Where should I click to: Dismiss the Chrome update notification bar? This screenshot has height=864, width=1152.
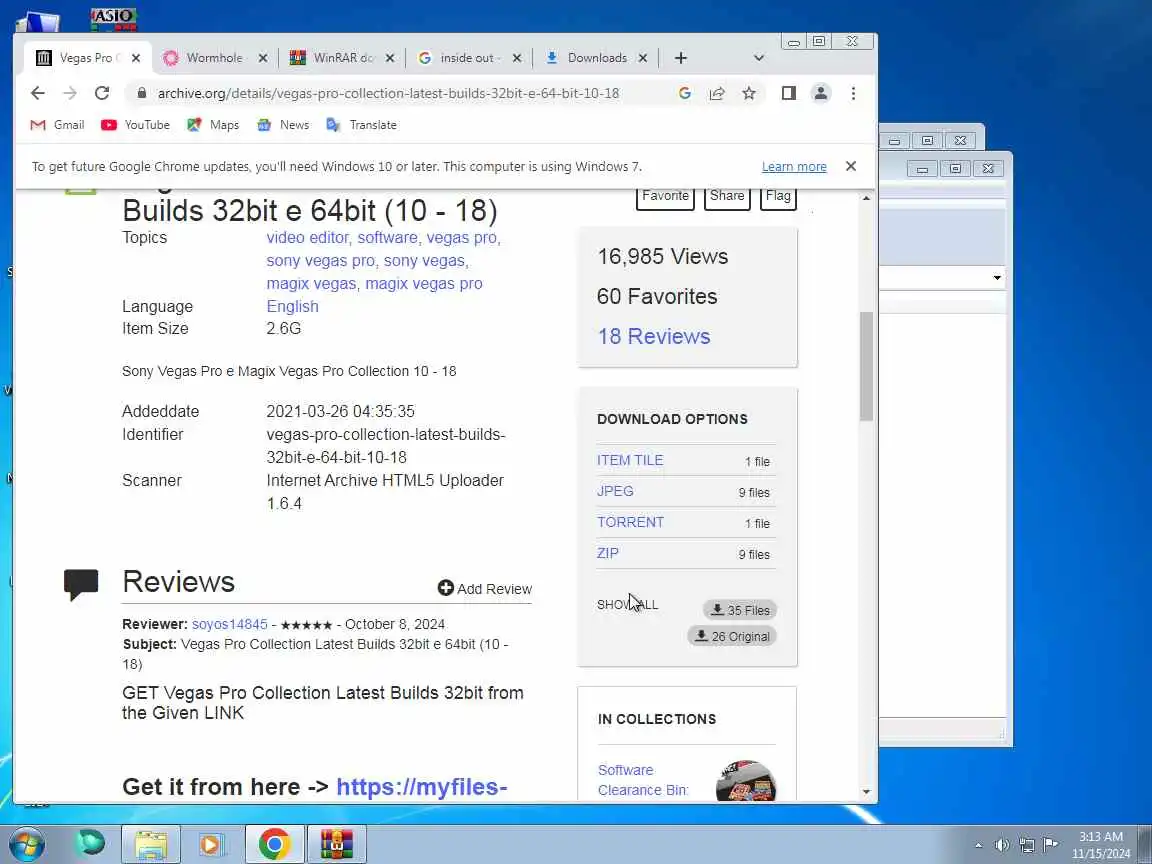point(851,166)
